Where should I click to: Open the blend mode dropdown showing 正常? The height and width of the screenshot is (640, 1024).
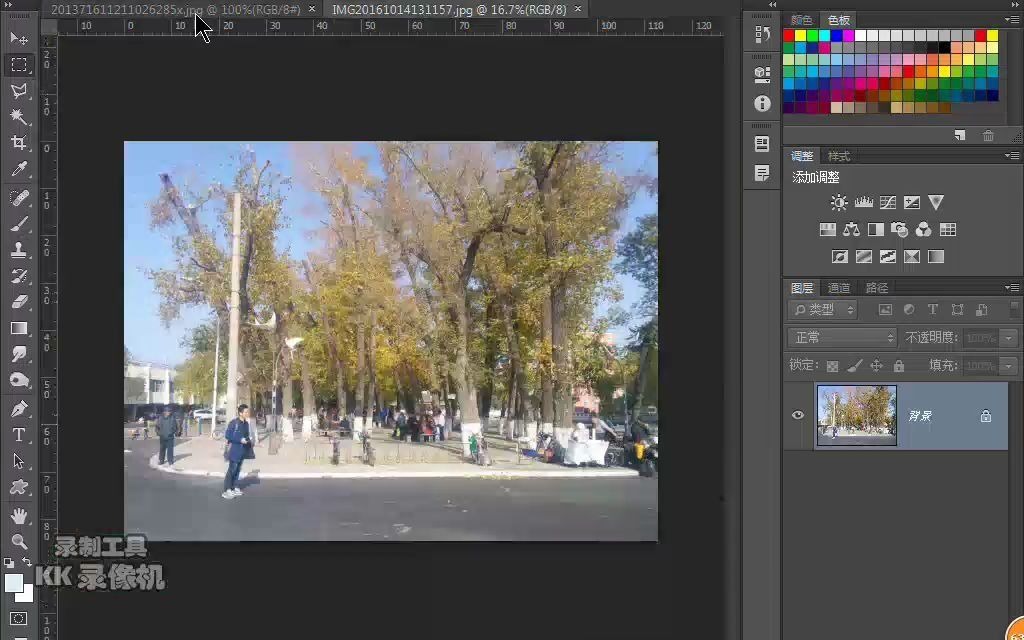point(840,337)
